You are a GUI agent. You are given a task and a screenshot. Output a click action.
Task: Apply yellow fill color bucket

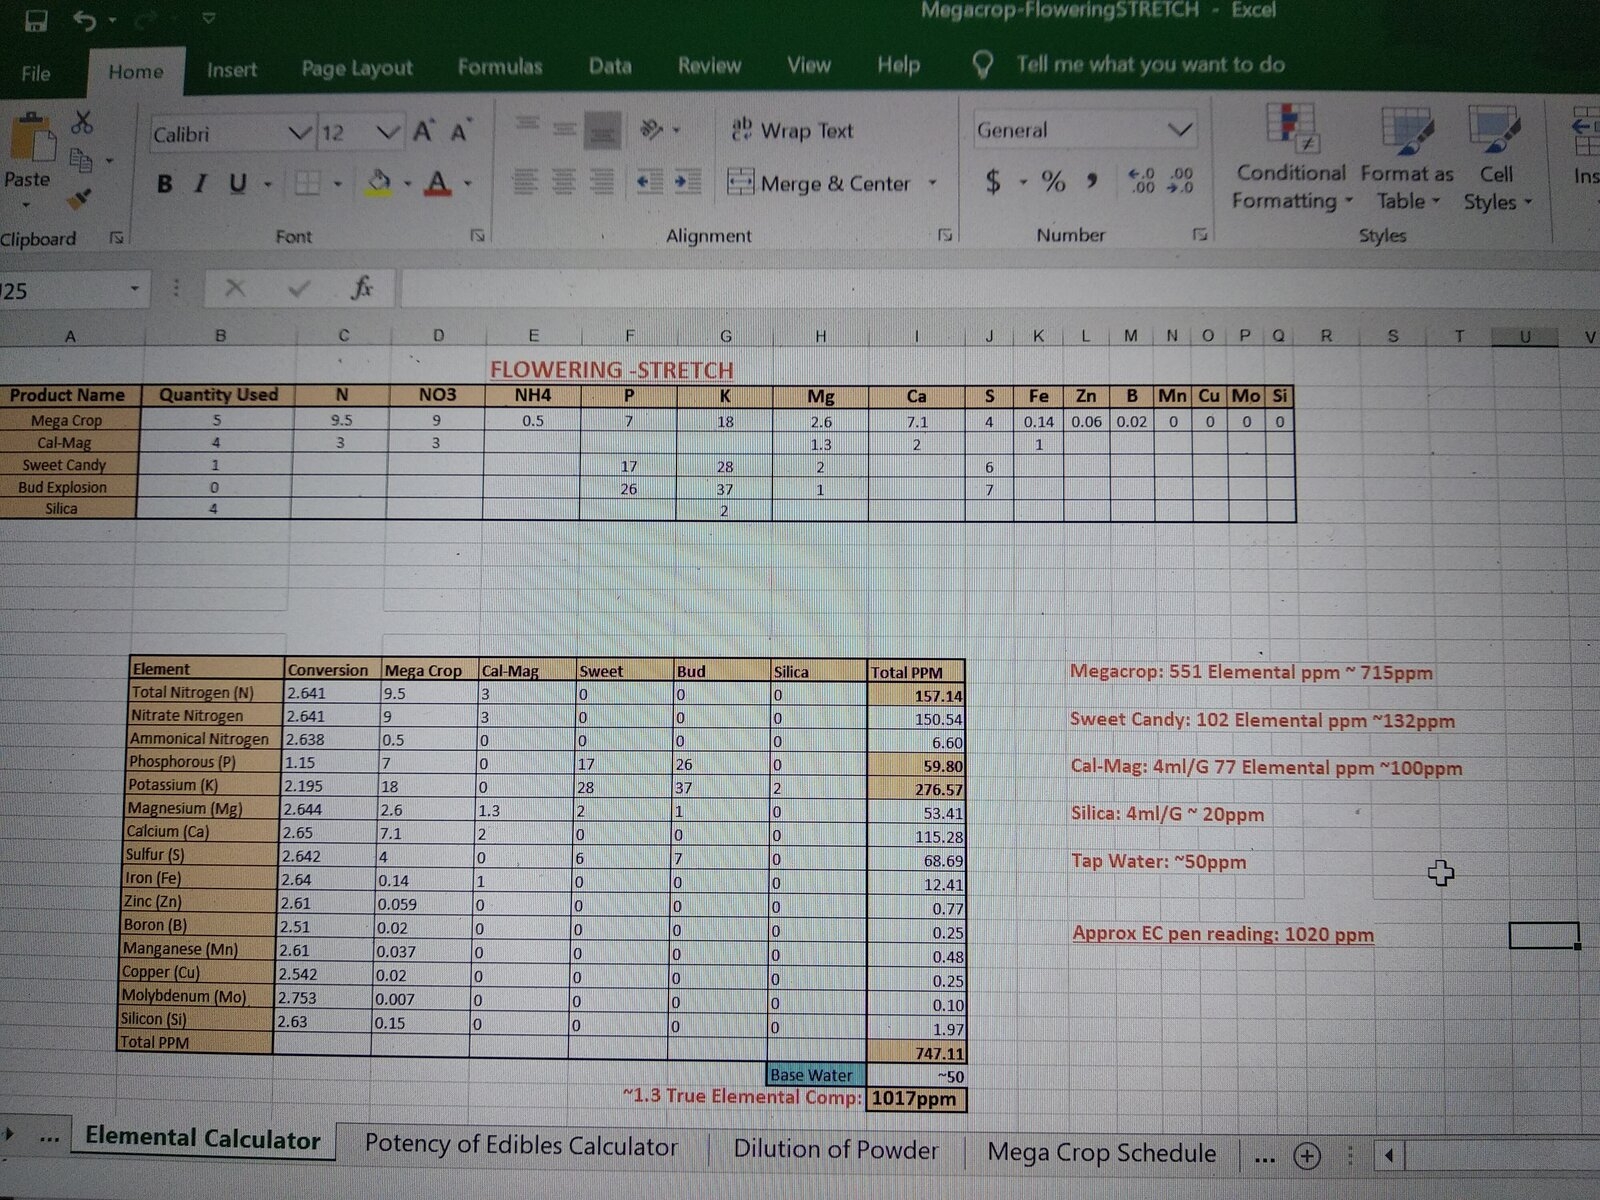click(379, 182)
